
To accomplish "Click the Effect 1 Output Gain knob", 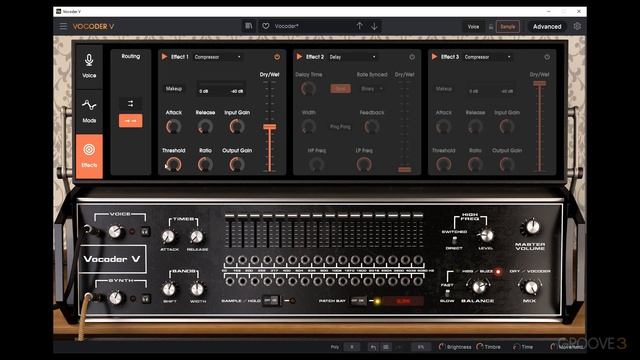I will pyautogui.click(x=237, y=164).
